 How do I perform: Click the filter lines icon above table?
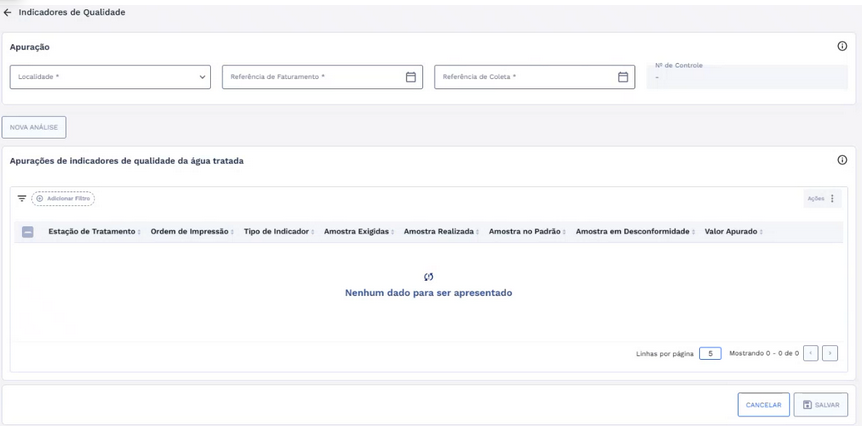(x=22, y=199)
